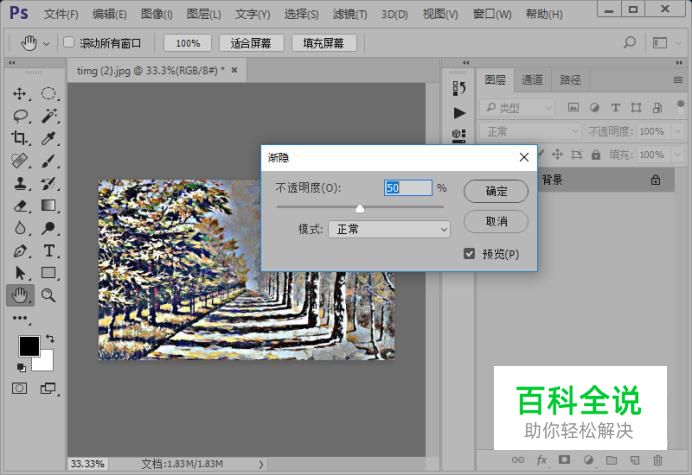The height and width of the screenshot is (475, 692).
Task: Open the Image menu
Action: click(x=157, y=14)
